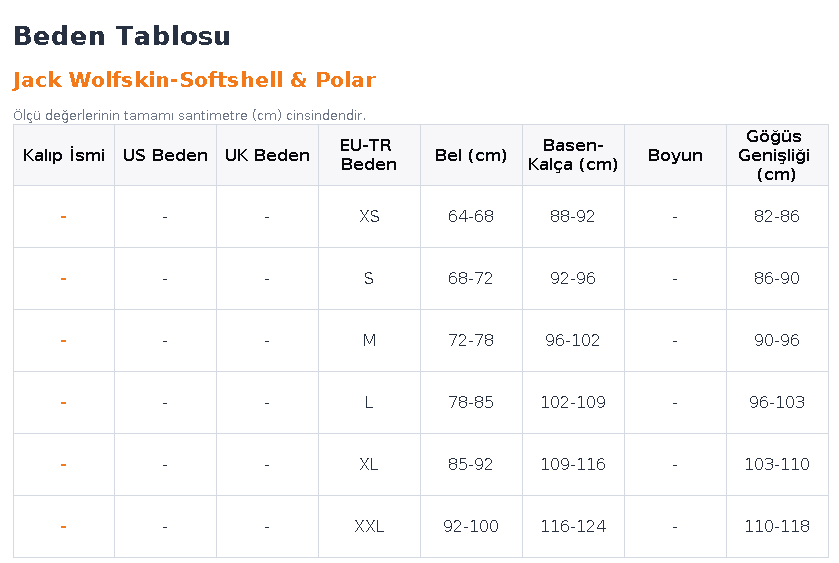Click the Göğüs Genişliği (cm) header

click(x=777, y=155)
